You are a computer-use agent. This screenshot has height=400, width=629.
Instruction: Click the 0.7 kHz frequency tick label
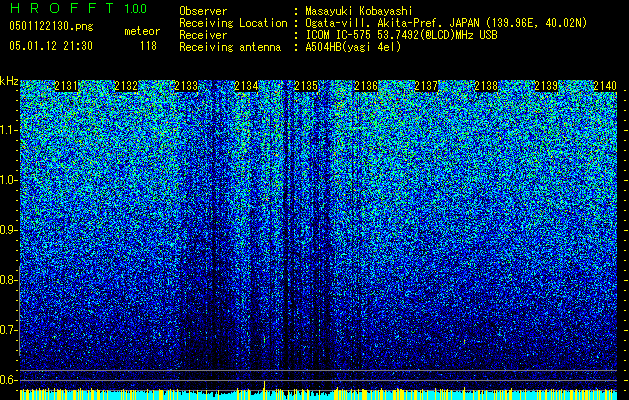[x=9, y=330]
